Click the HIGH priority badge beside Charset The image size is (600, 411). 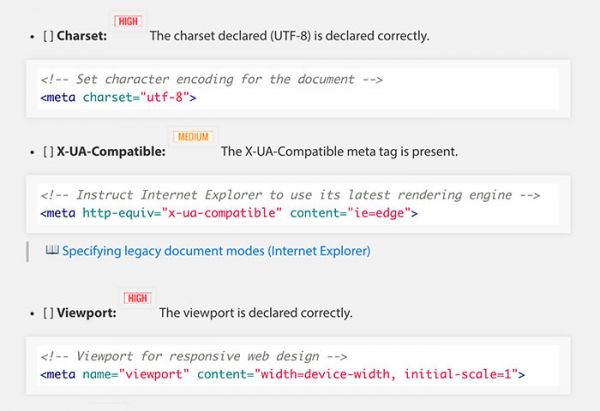128,20
